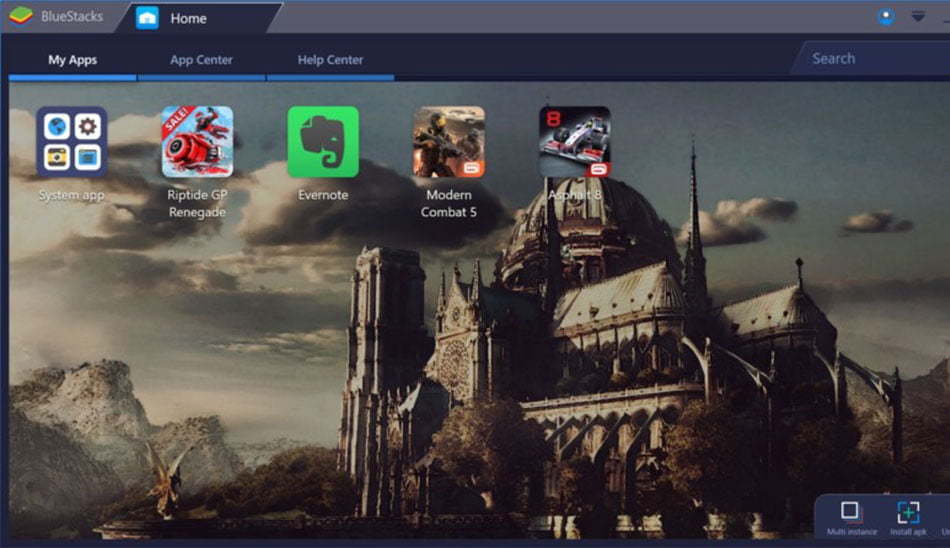
Task: Click the Asphalt 8 label
Action: pos(575,195)
